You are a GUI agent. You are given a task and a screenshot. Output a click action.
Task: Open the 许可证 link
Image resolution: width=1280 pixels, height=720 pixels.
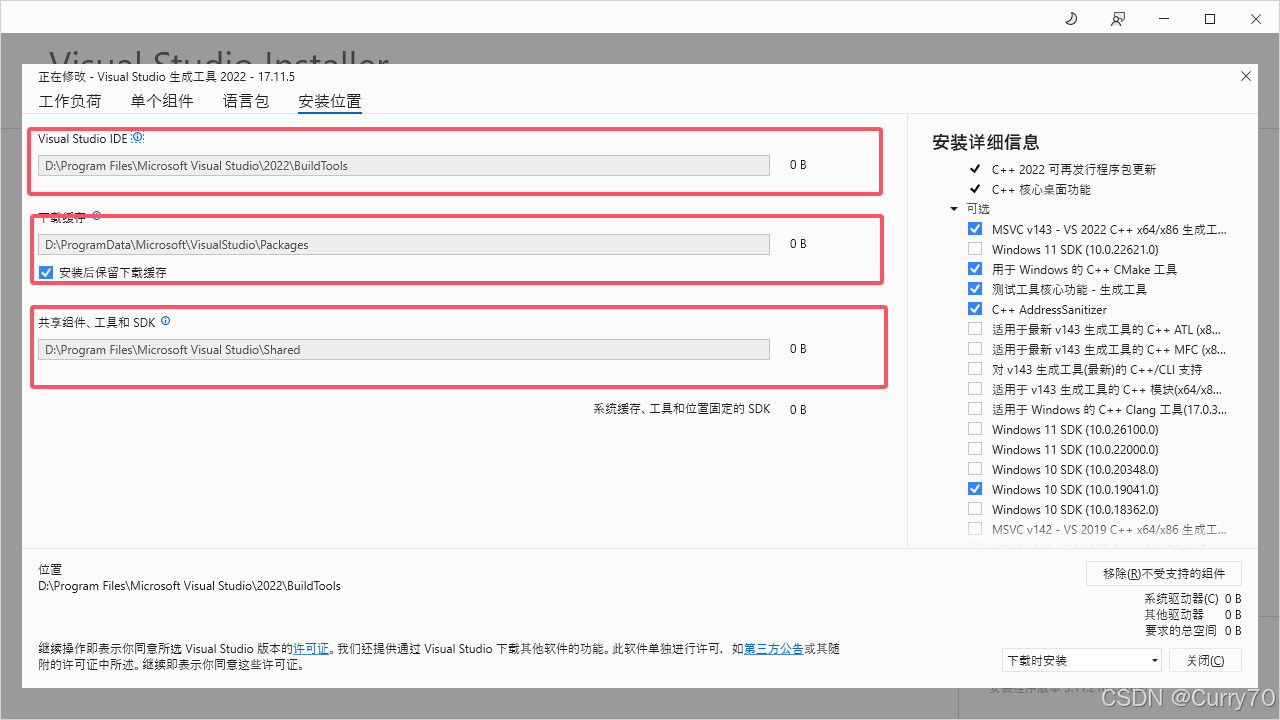(x=311, y=649)
